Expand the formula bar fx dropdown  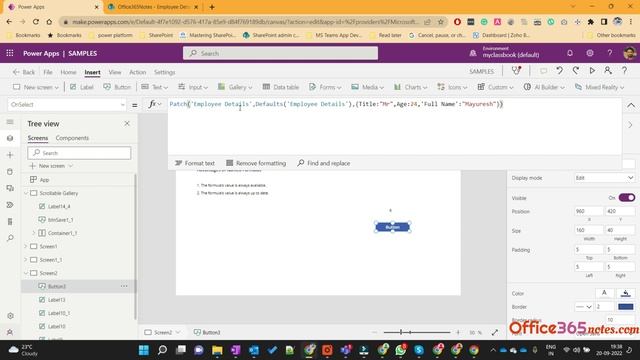159,104
